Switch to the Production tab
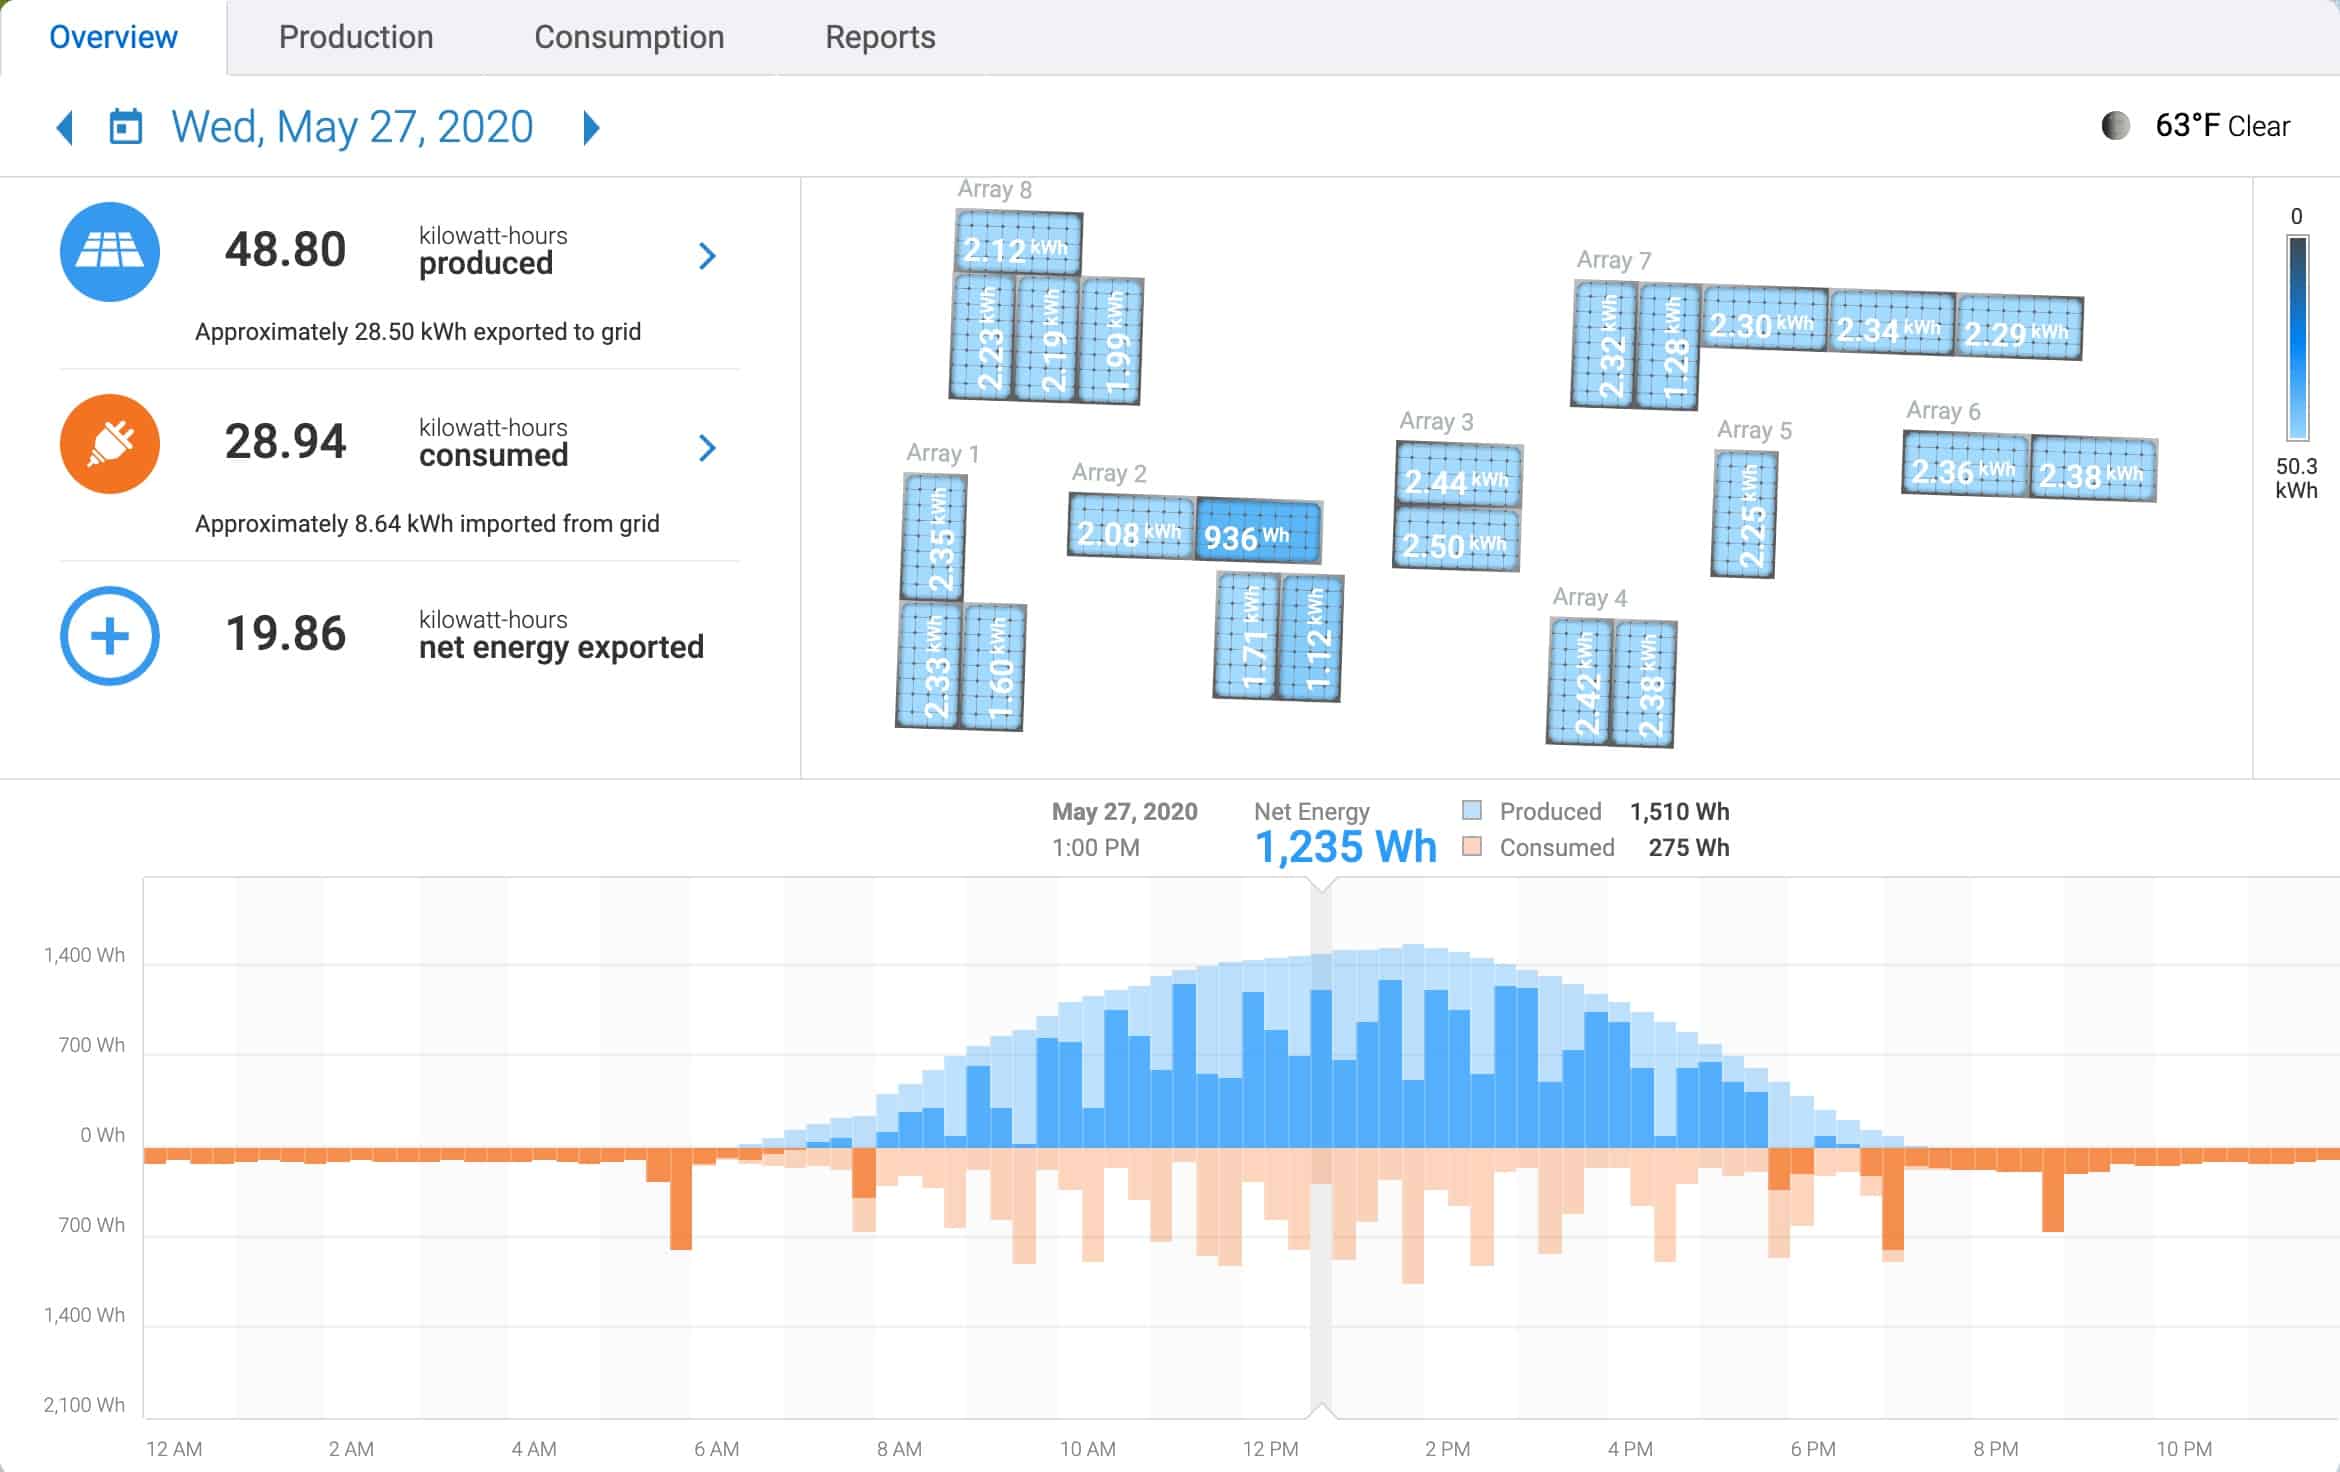 coord(356,37)
